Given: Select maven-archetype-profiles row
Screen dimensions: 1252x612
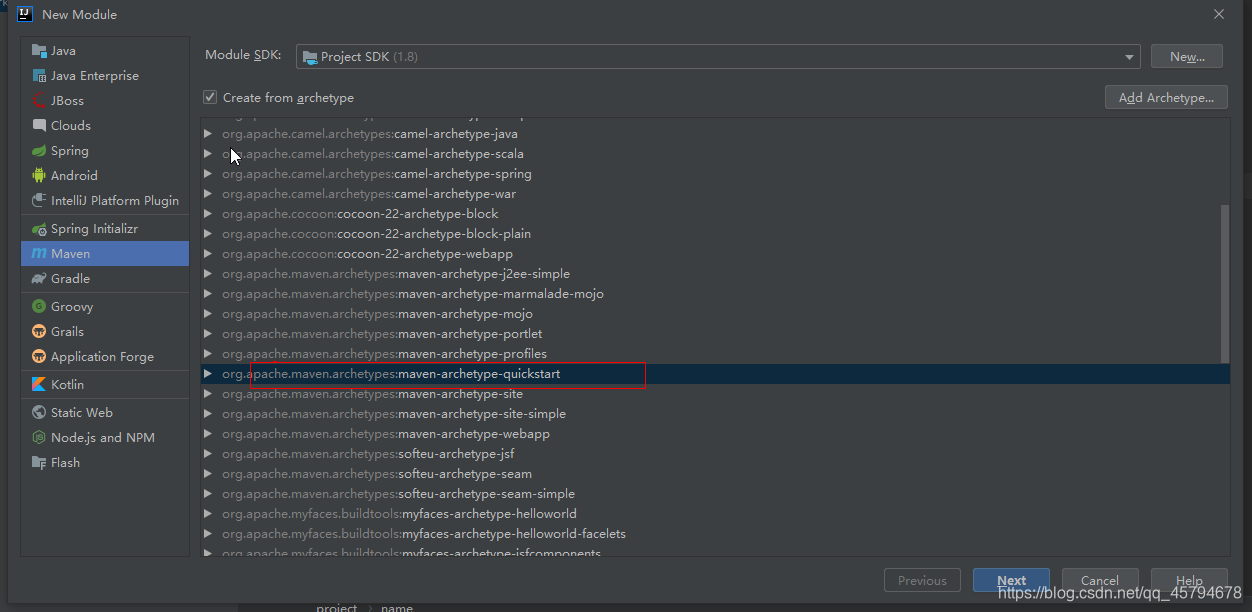Looking at the screenshot, I should click(x=715, y=354).
